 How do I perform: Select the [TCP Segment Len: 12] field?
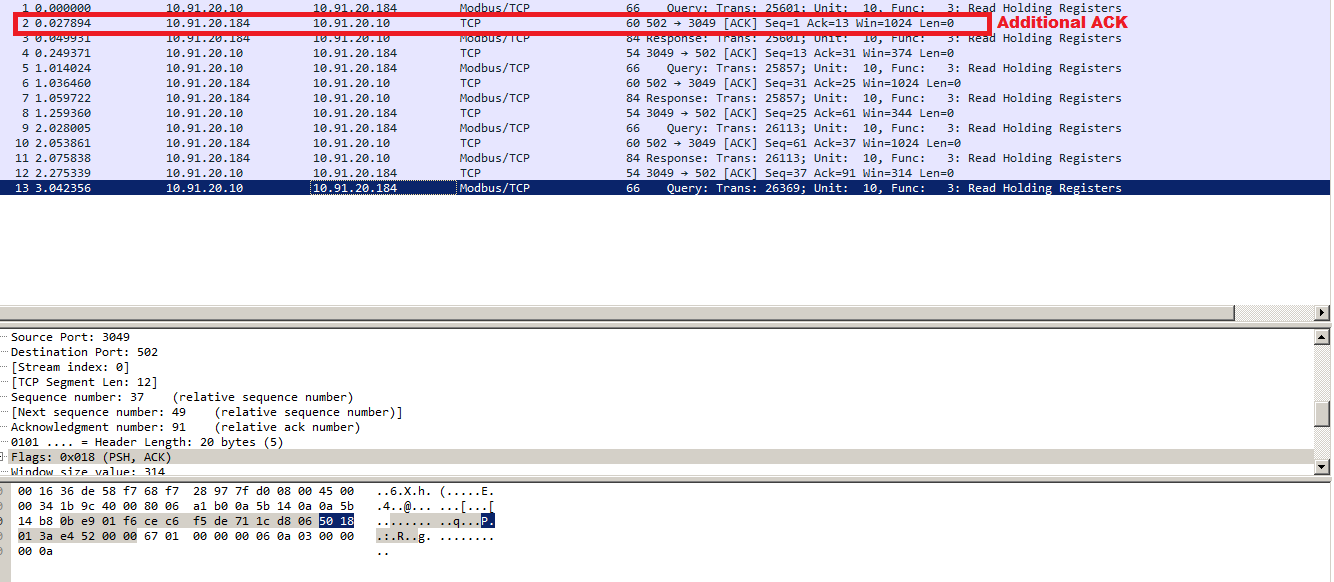(84, 382)
